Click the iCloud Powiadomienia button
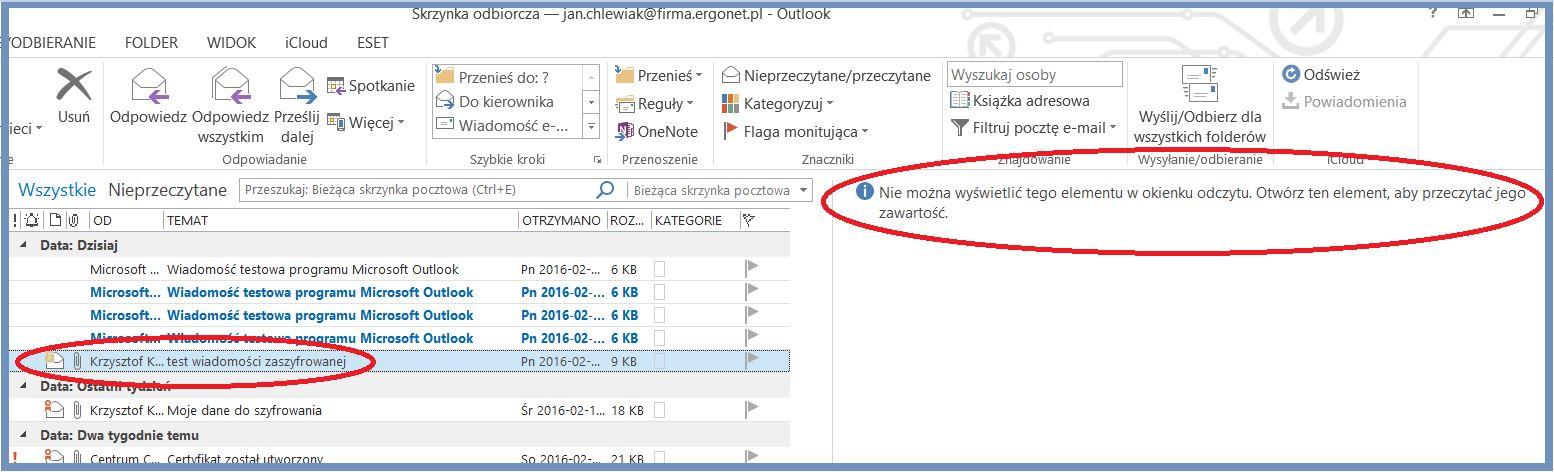Image resolution: width=1554 pixels, height=472 pixels. click(1344, 101)
